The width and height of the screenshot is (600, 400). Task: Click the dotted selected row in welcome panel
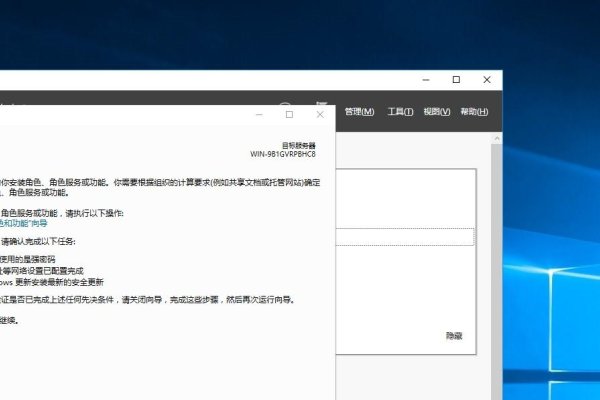click(405, 237)
